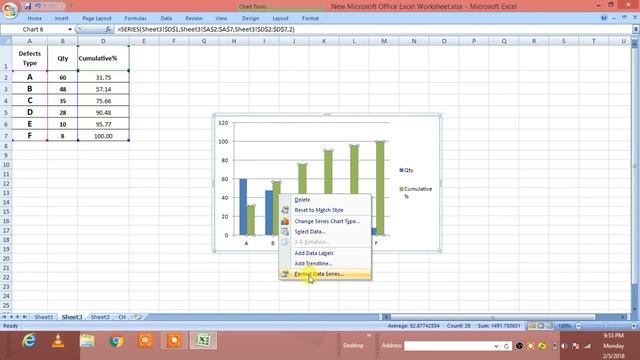Open the Home ribbon tab

tap(34, 18)
